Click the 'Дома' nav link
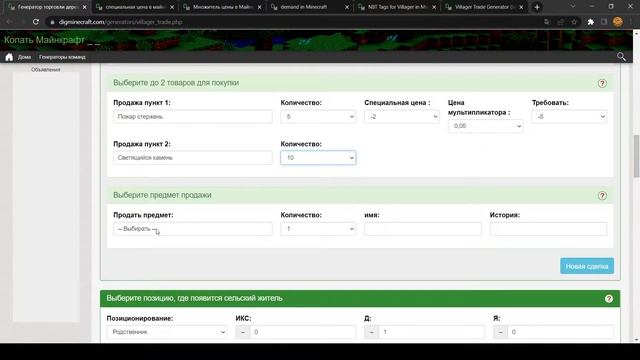640x360 pixels. (24, 57)
